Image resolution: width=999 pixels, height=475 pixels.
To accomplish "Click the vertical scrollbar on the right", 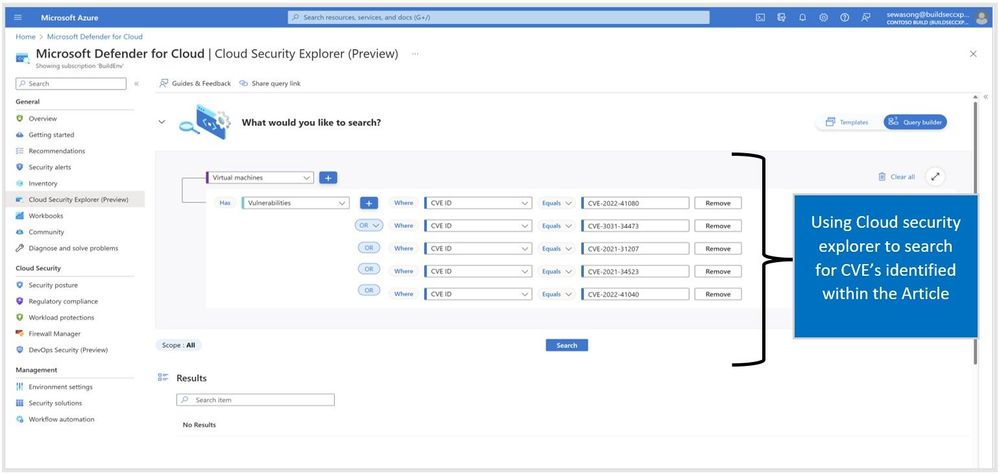I will [x=975, y=232].
